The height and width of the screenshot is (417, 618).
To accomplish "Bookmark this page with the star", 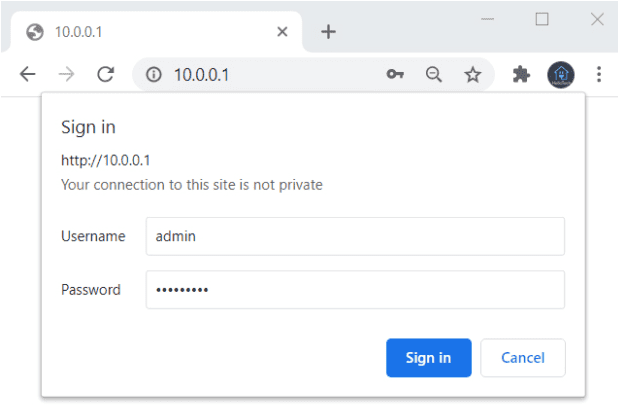I will [x=472, y=74].
